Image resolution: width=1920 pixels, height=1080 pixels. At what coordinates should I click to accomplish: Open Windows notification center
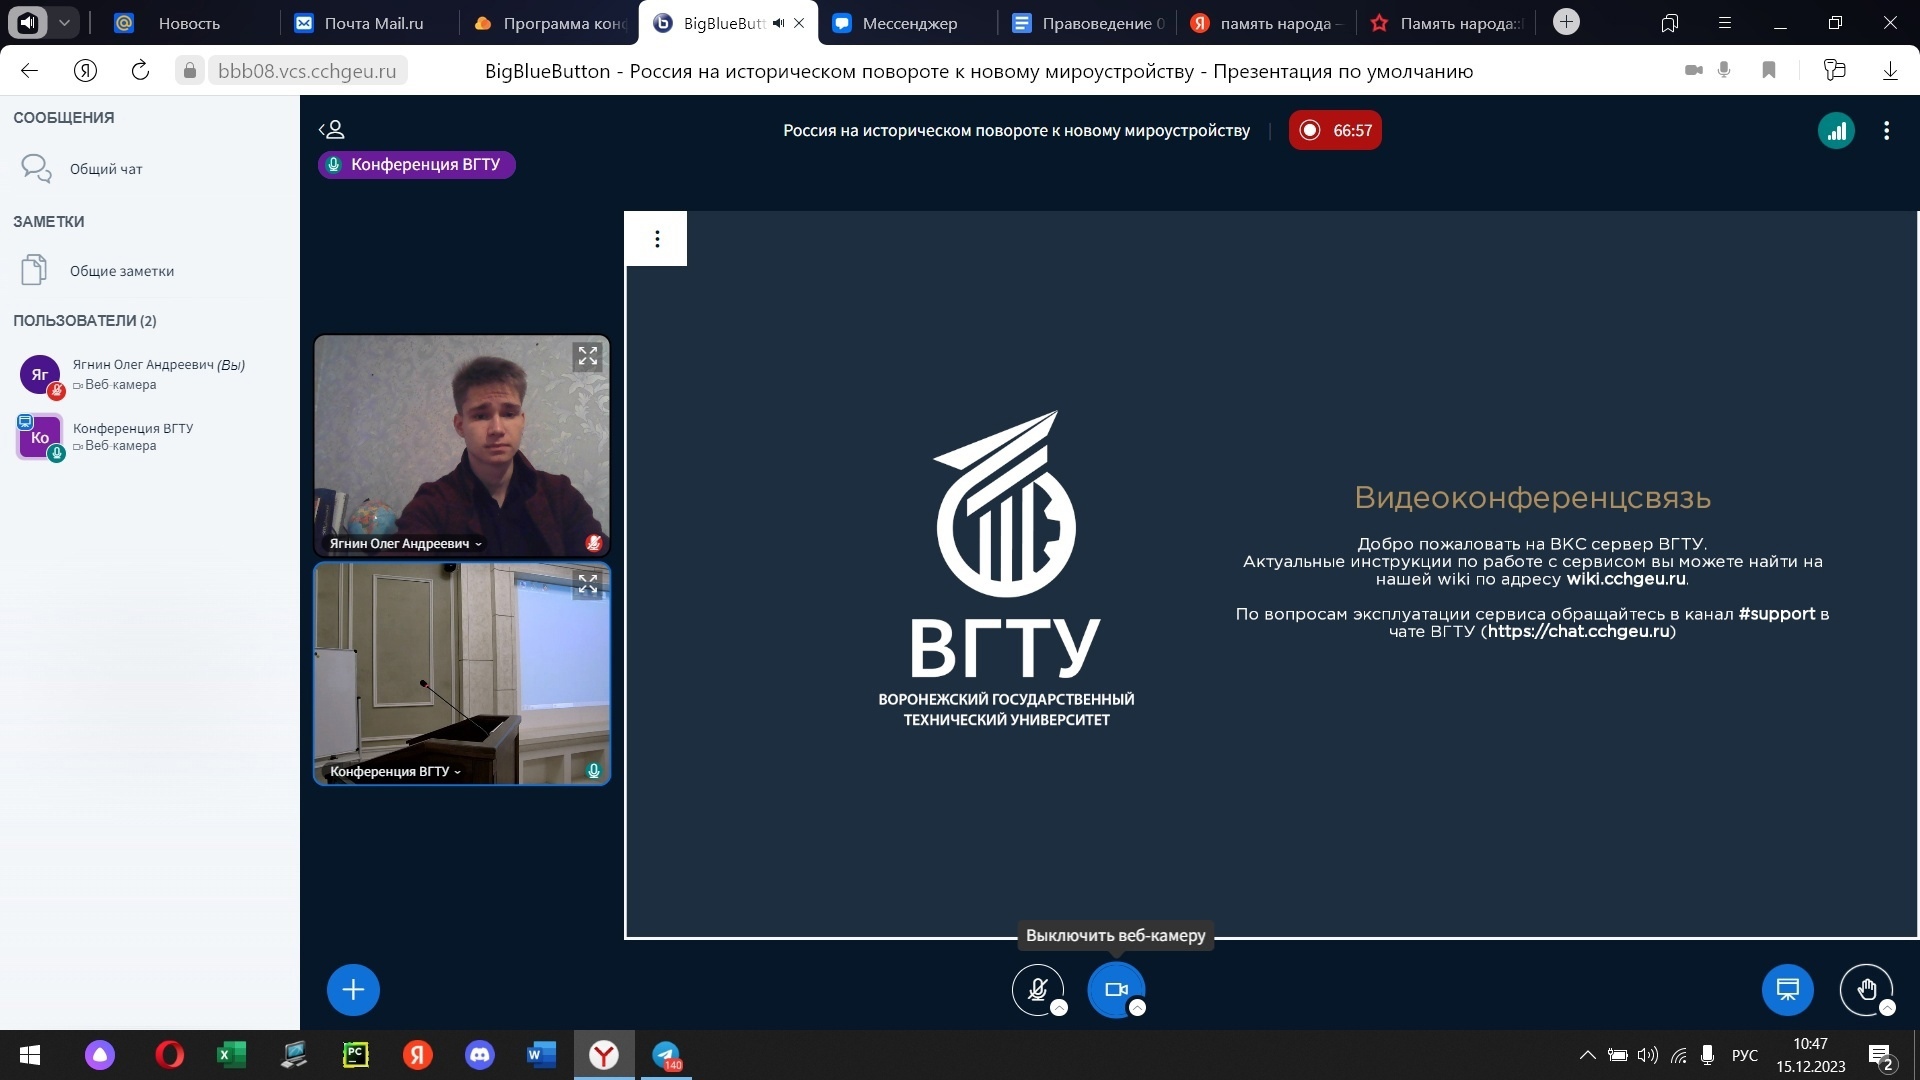[1880, 1056]
